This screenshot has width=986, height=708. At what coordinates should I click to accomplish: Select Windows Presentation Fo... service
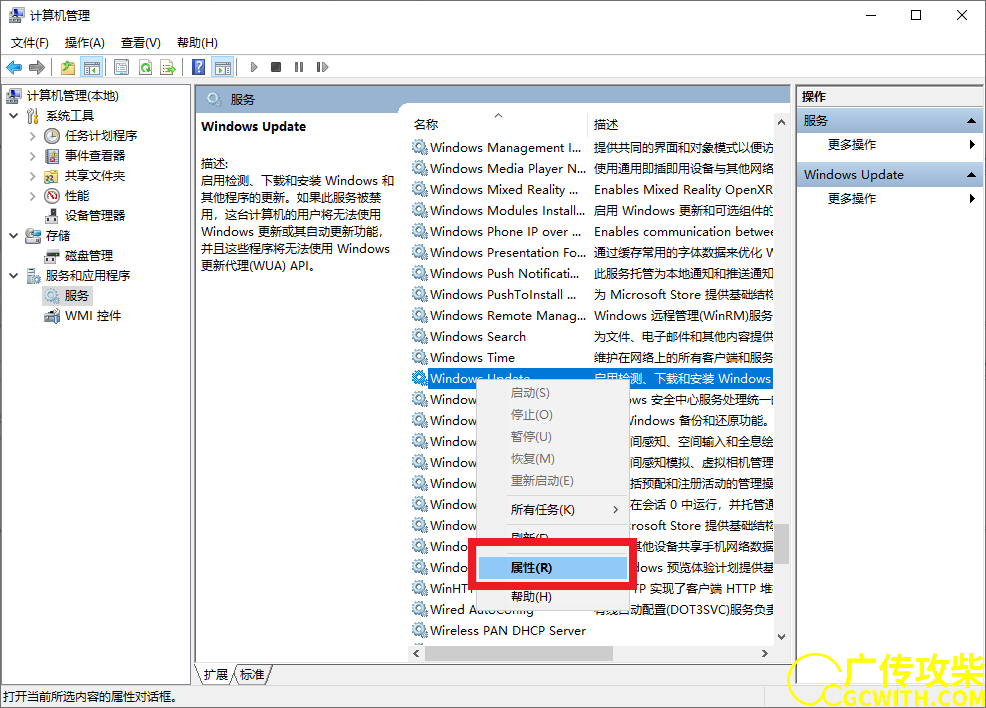592,253
